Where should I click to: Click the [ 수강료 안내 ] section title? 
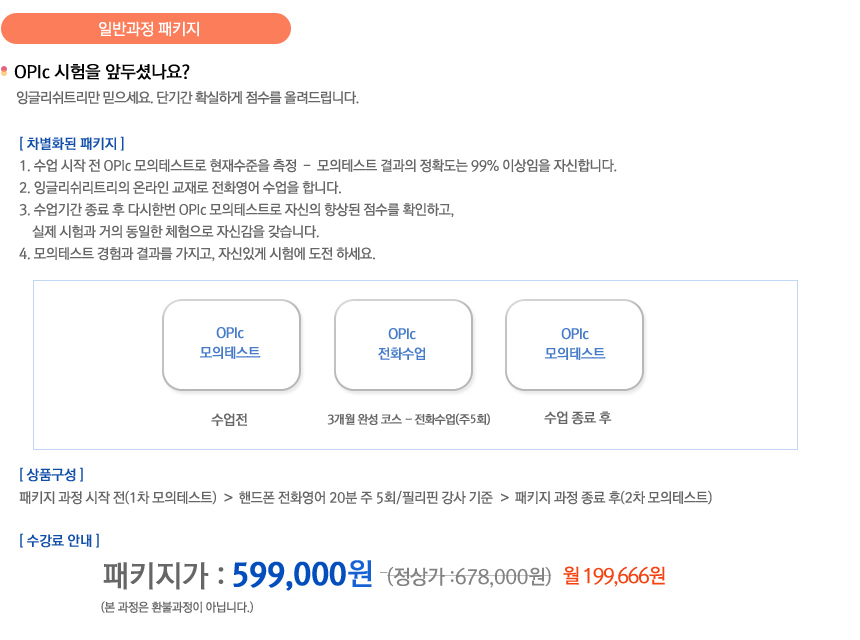(59, 541)
